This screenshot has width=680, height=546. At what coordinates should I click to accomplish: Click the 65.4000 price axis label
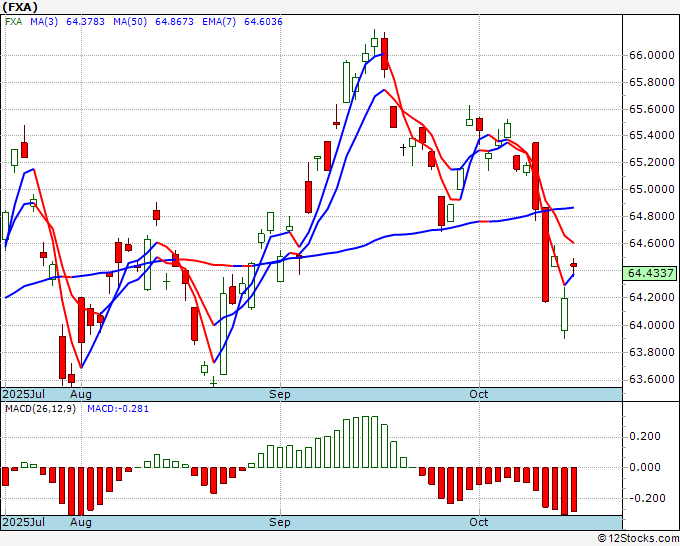651,136
